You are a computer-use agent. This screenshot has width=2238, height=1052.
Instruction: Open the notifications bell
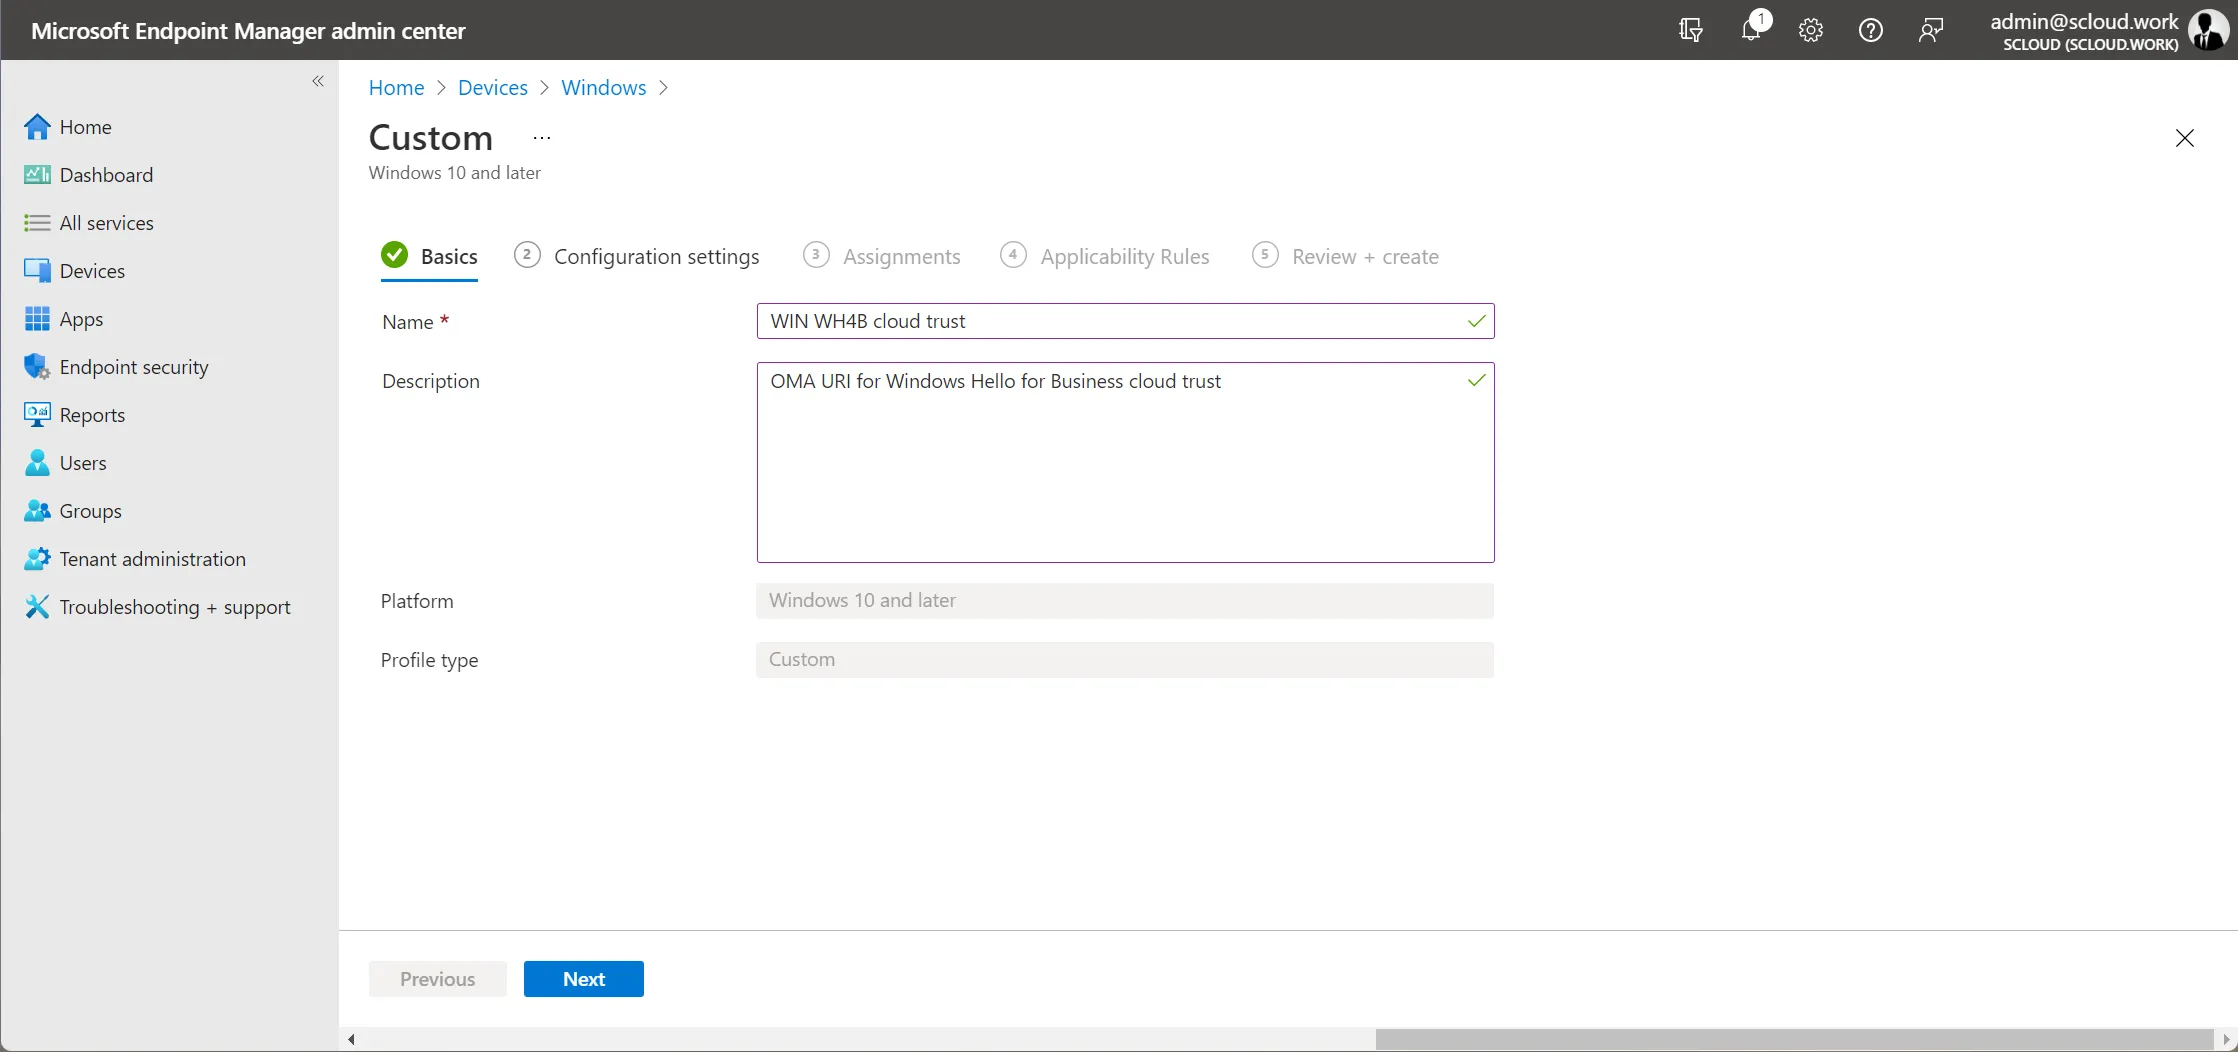point(1752,30)
